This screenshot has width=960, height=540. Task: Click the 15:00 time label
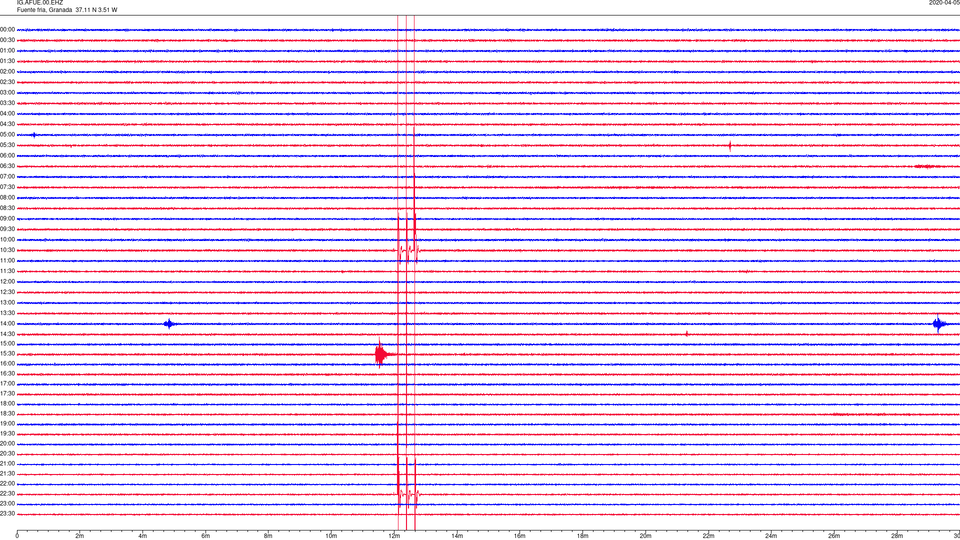[x=7, y=343]
